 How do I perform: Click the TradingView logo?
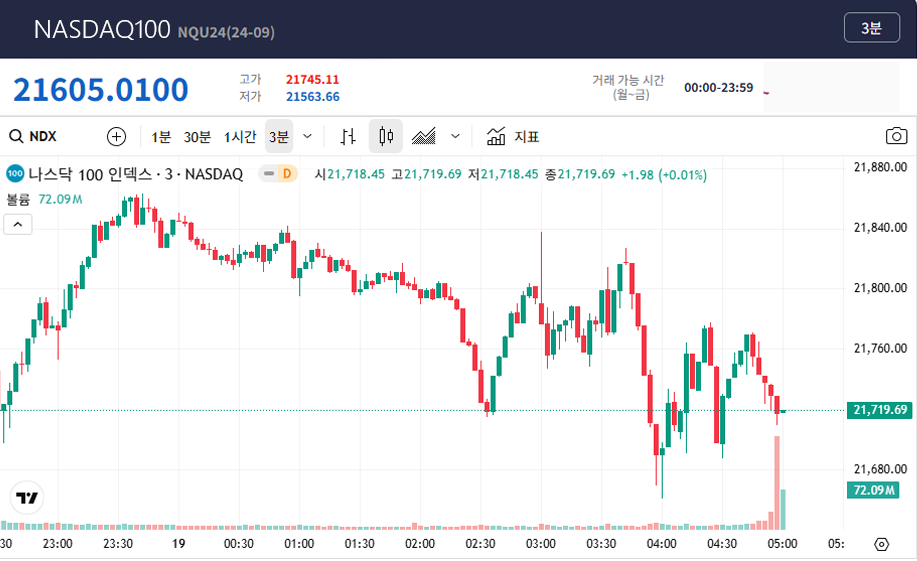pyautogui.click(x=27, y=498)
